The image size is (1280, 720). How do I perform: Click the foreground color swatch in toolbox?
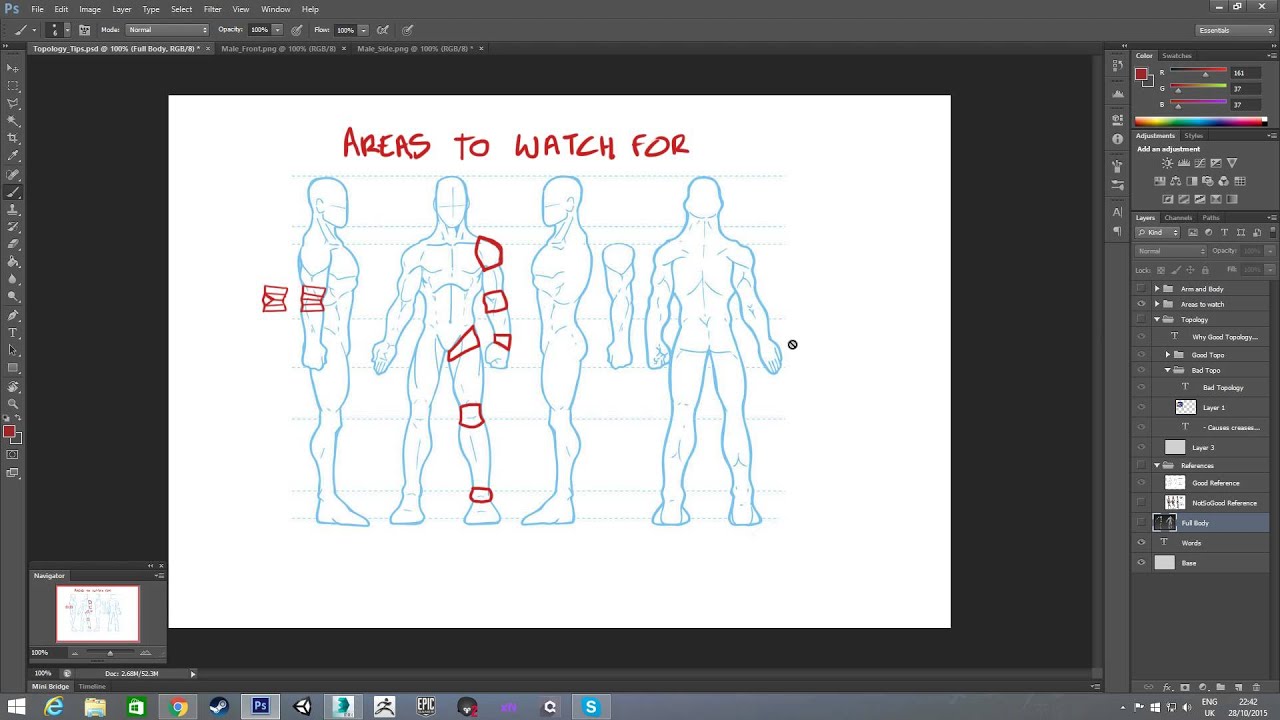pyautogui.click(x=9, y=432)
